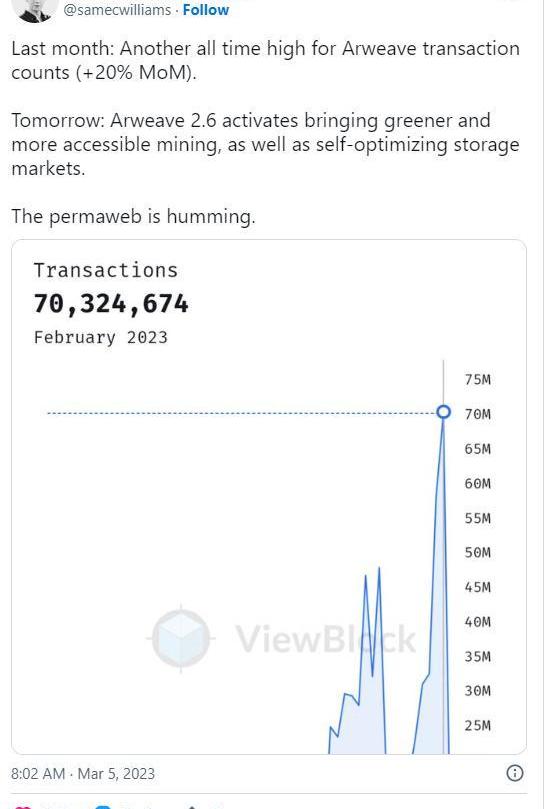This screenshot has width=553, height=809.
Task: Click the February 2023 date label
Action: 101,337
